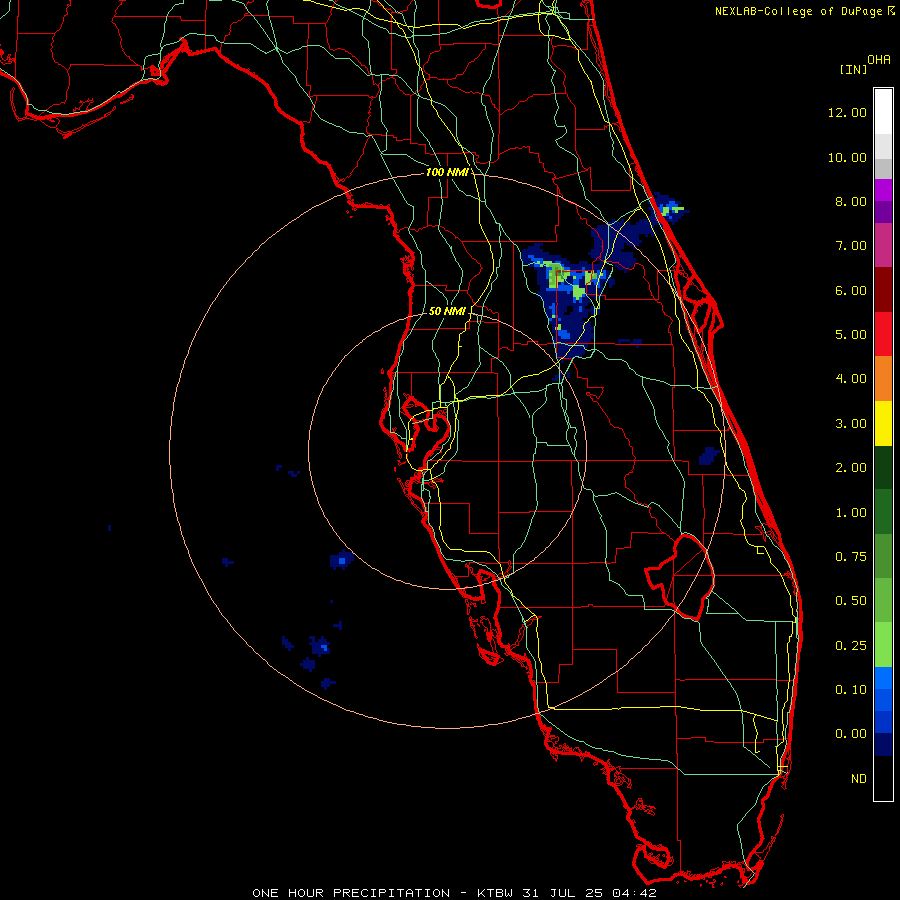The image size is (900, 900).
Task: Pick the orange swatch beside 4.00
Action: point(883,379)
